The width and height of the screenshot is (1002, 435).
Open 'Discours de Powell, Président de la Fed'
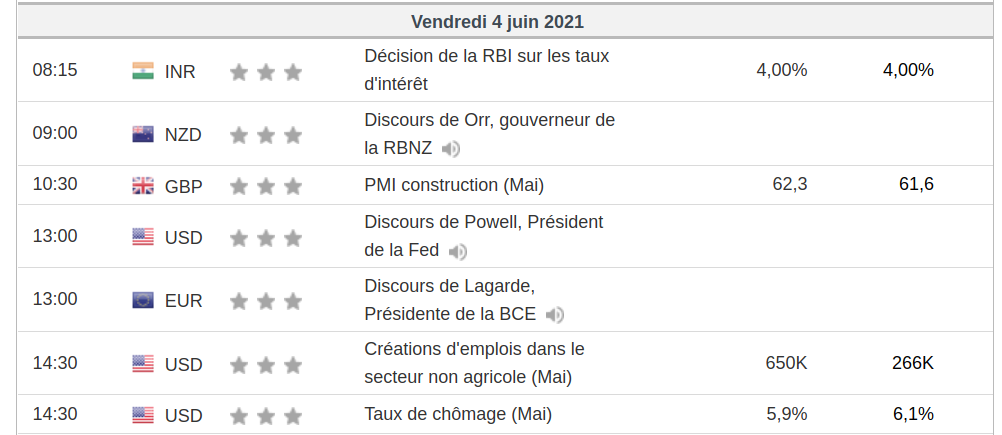[484, 236]
